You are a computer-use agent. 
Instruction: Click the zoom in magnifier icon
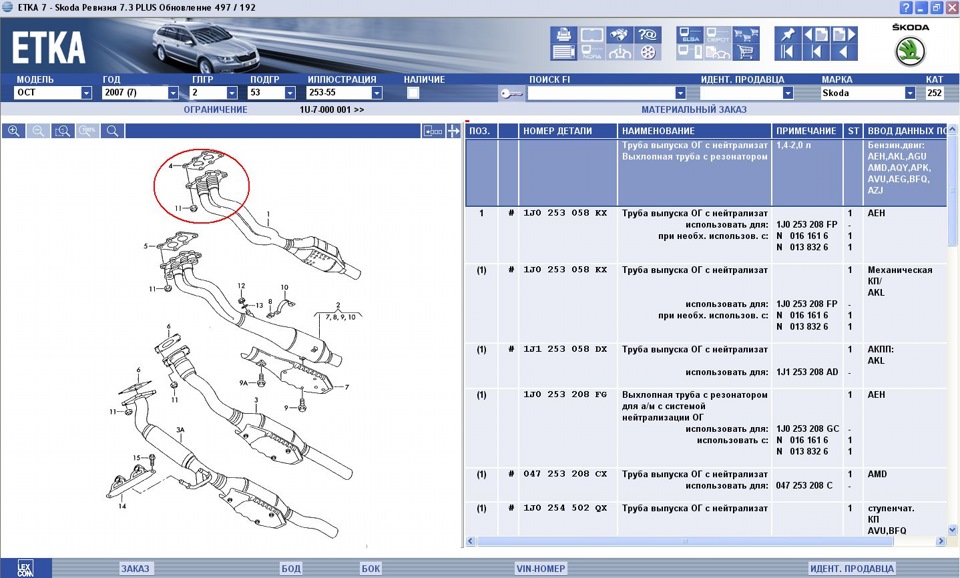pyautogui.click(x=13, y=130)
